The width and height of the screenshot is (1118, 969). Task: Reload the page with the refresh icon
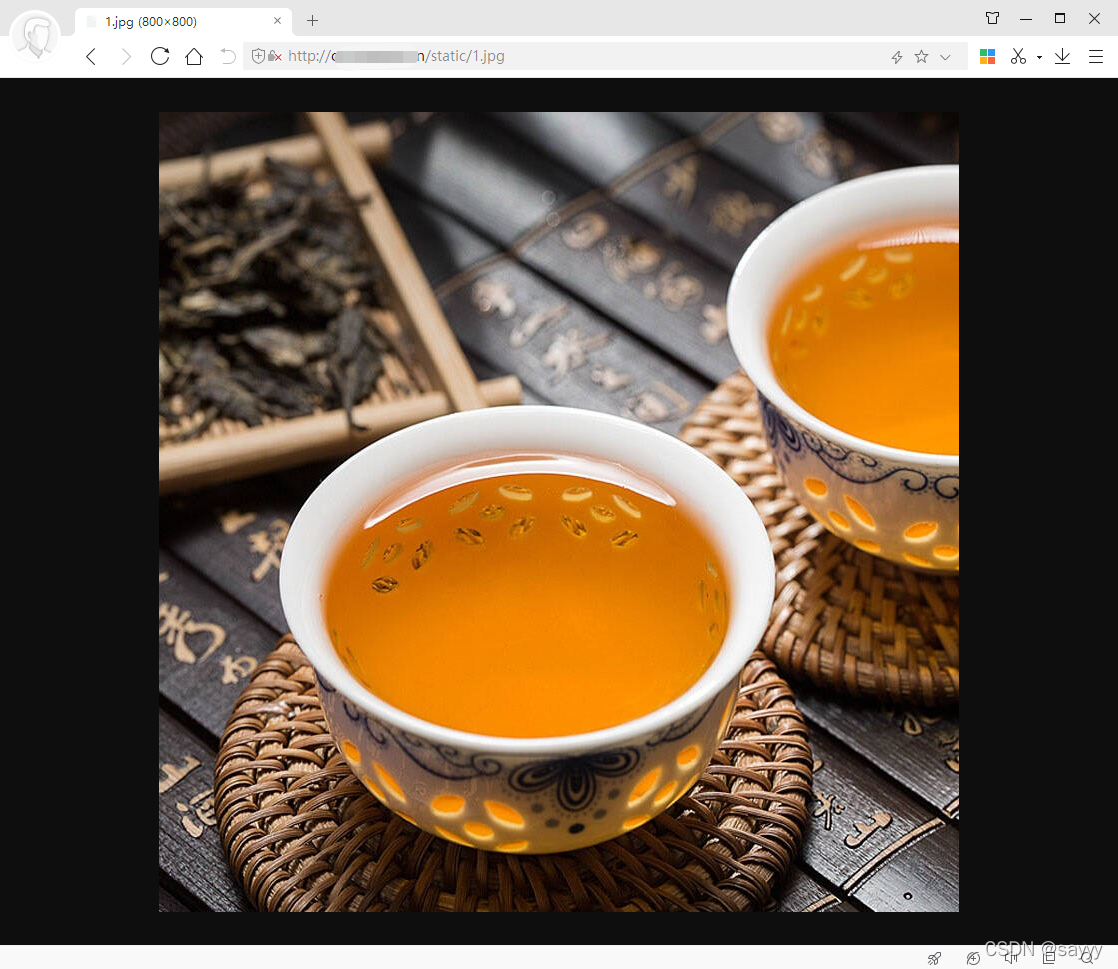tap(160, 56)
